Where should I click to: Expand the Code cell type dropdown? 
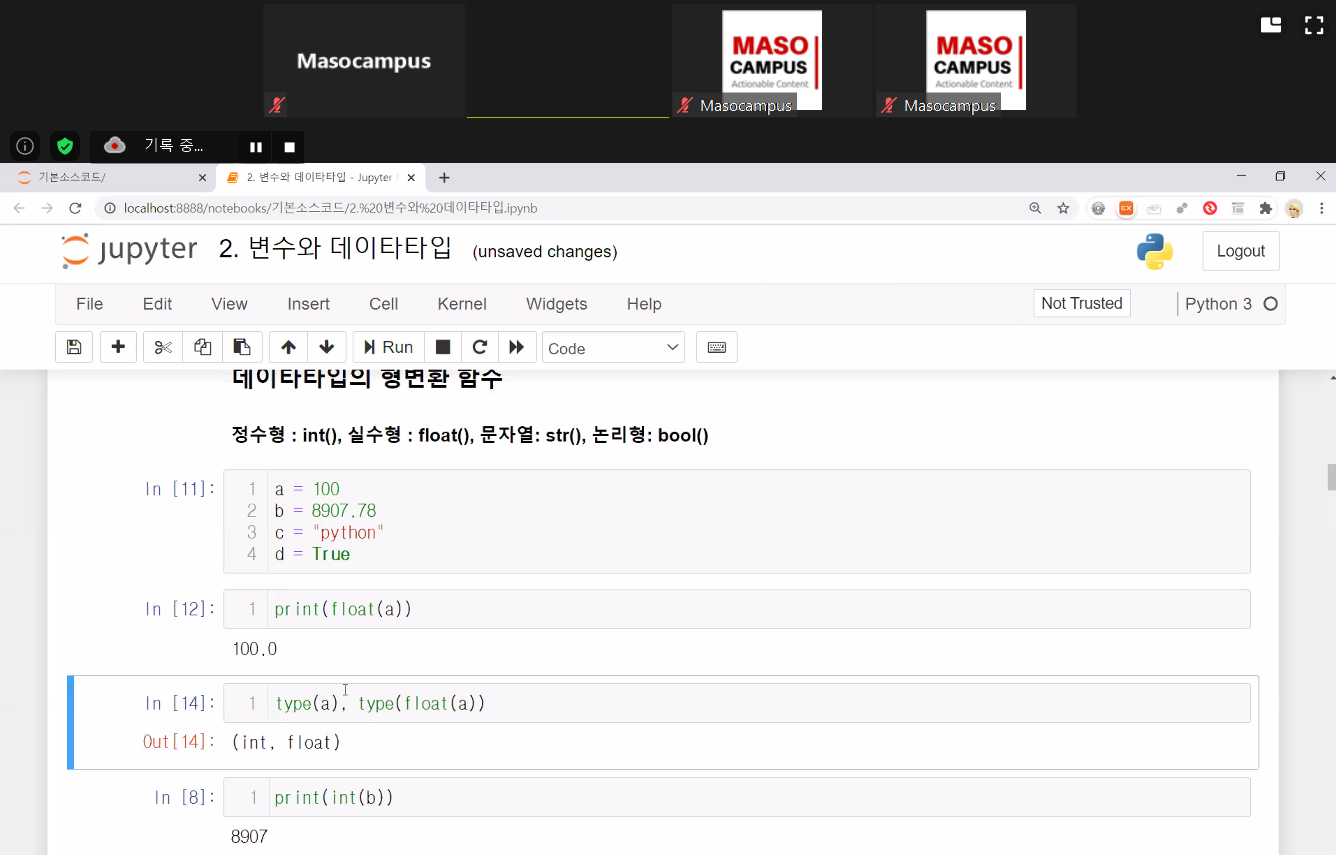(x=613, y=348)
